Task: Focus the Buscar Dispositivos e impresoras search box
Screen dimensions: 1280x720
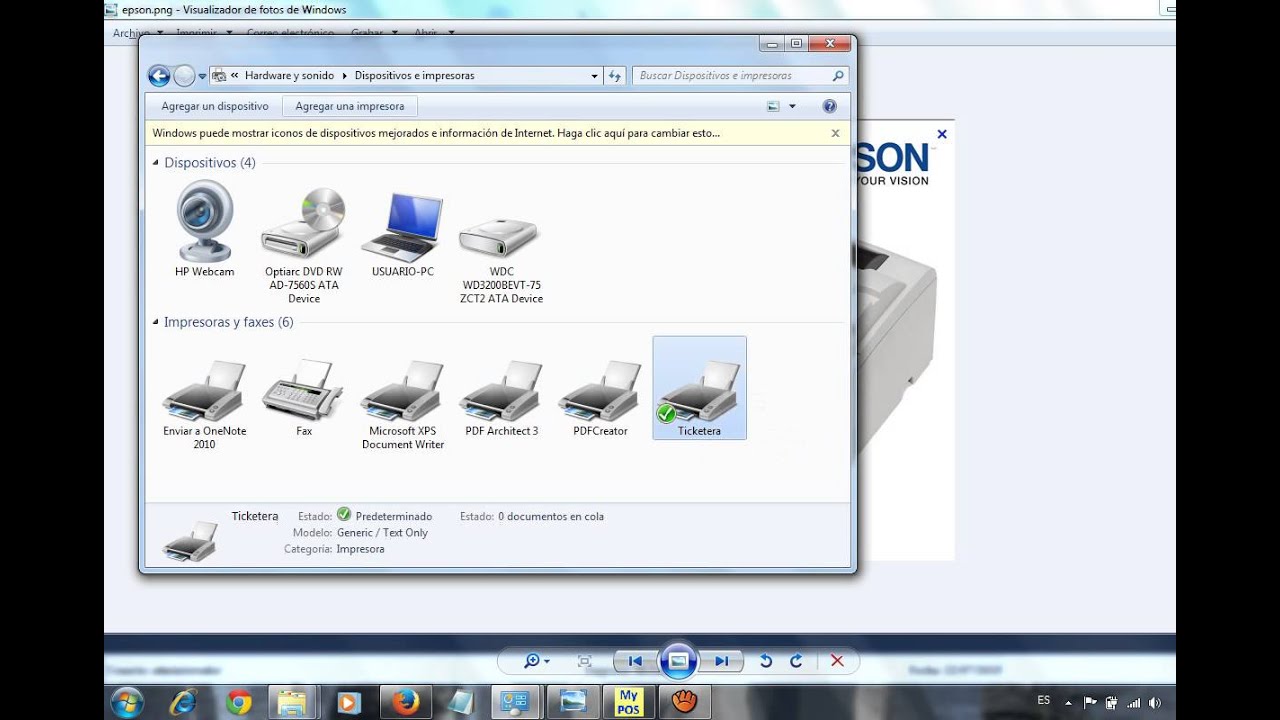Action: [x=740, y=76]
